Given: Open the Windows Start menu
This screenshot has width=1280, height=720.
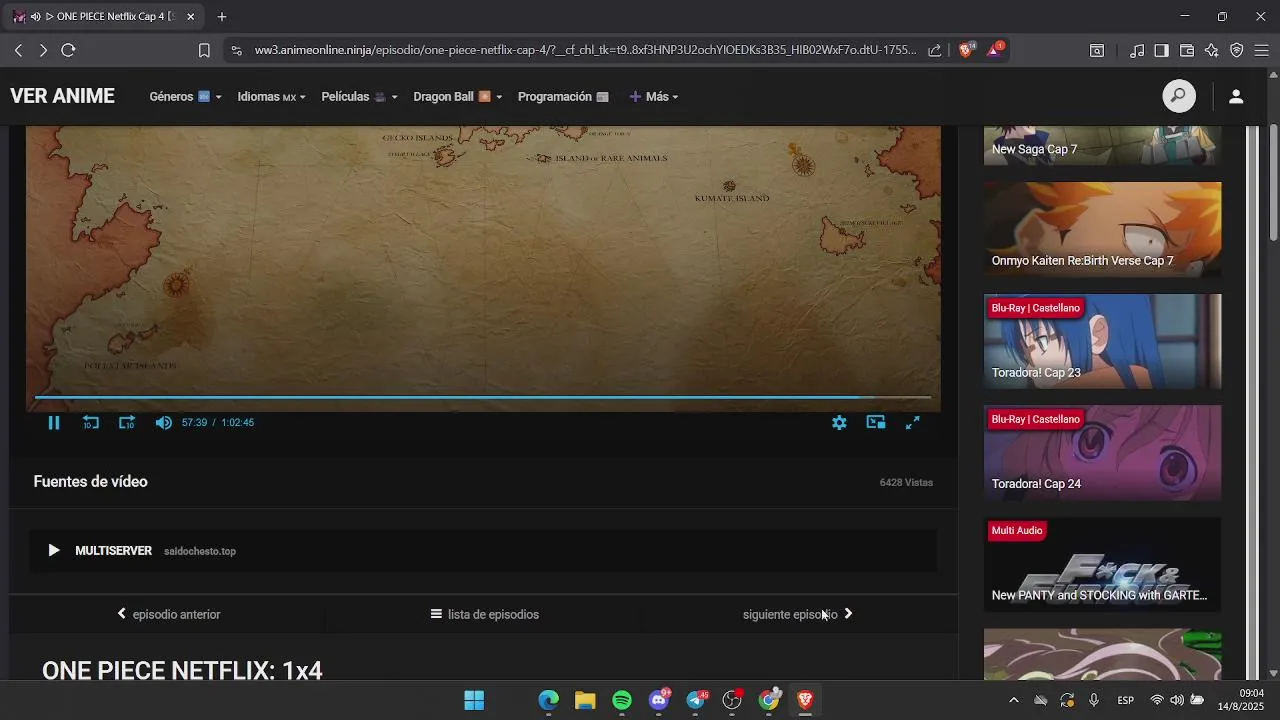Looking at the screenshot, I should pos(474,700).
